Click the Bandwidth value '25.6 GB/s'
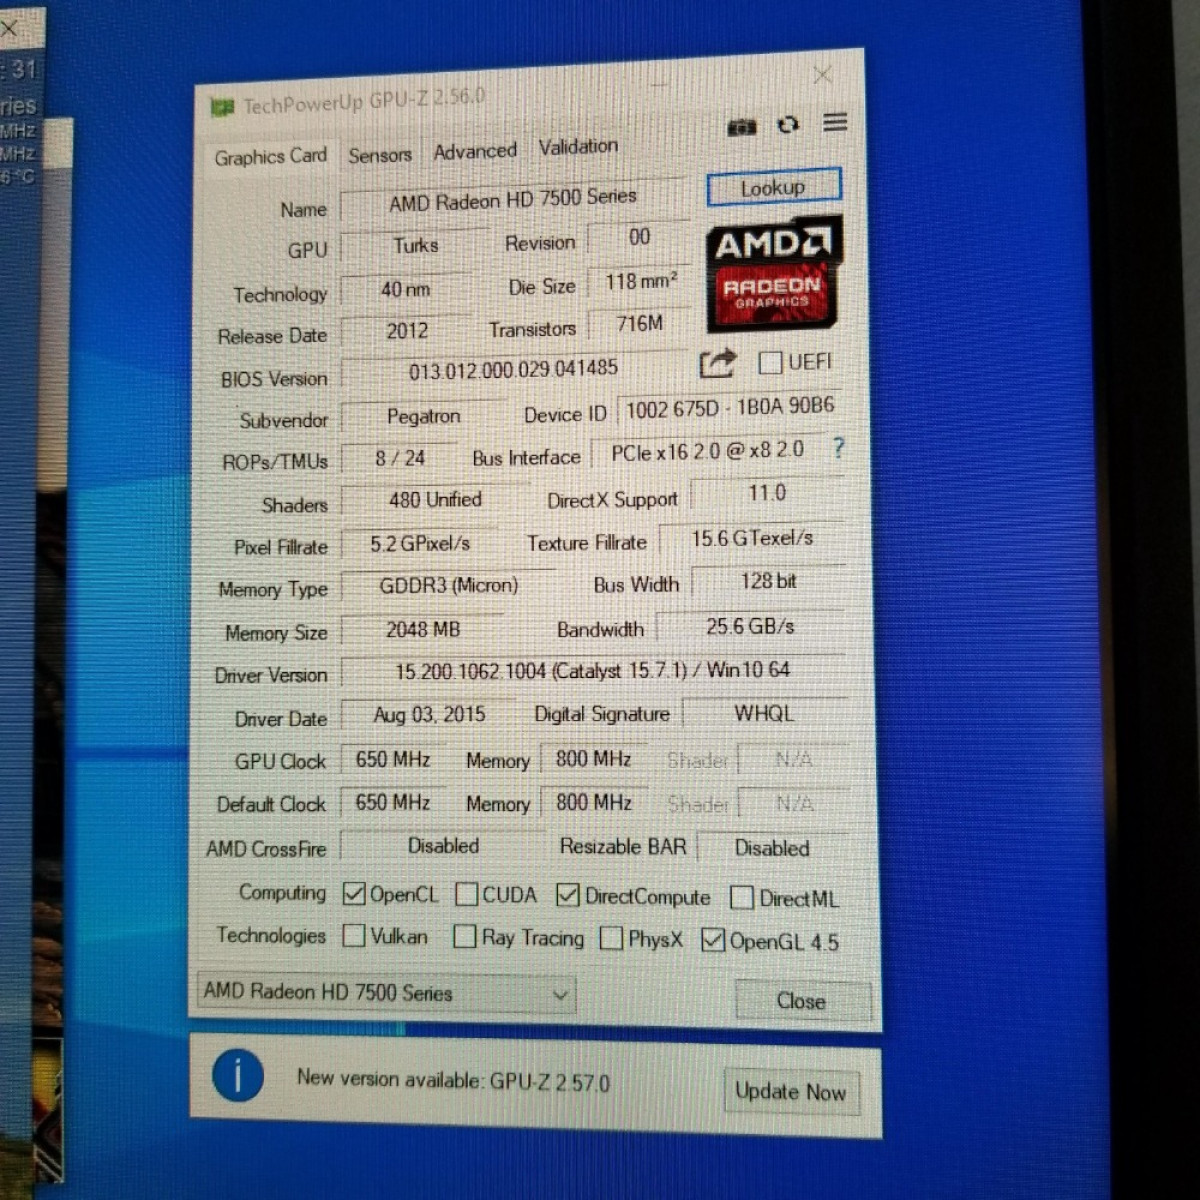The height and width of the screenshot is (1200, 1200). [751, 627]
